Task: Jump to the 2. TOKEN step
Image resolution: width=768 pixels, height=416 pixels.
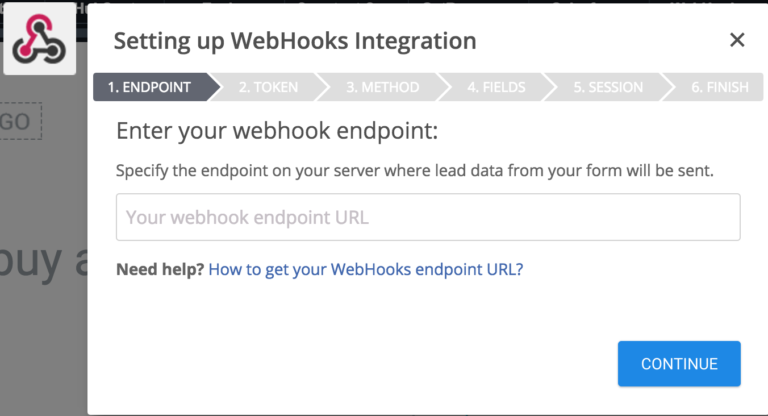Action: 268,87
